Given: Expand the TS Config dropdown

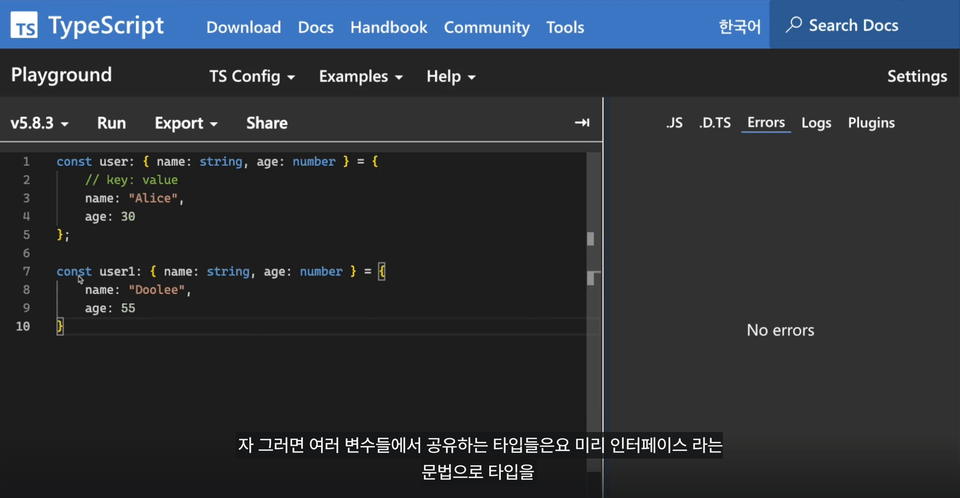Looking at the screenshot, I should click(252, 76).
